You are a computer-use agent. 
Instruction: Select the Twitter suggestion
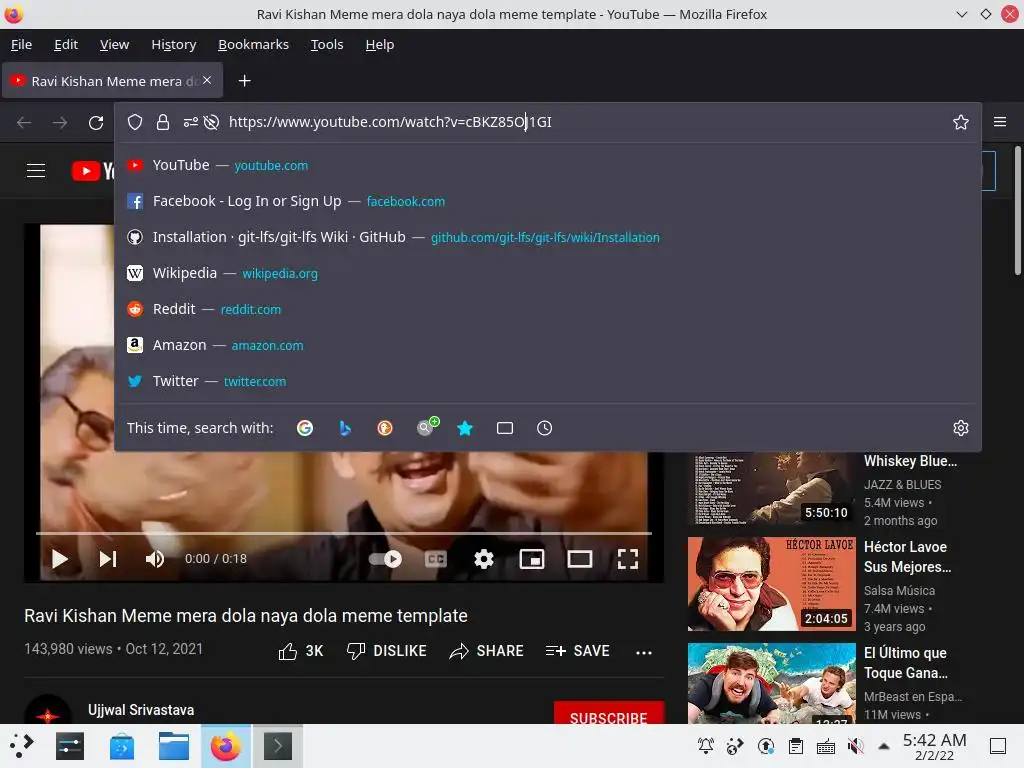click(x=547, y=381)
